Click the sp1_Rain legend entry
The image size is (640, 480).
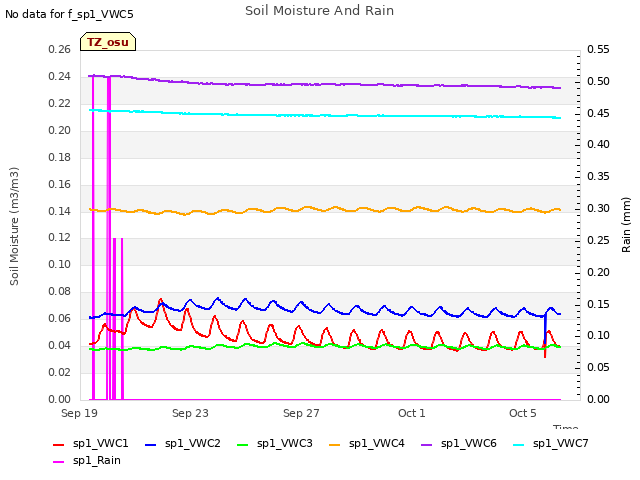[x=87, y=461]
